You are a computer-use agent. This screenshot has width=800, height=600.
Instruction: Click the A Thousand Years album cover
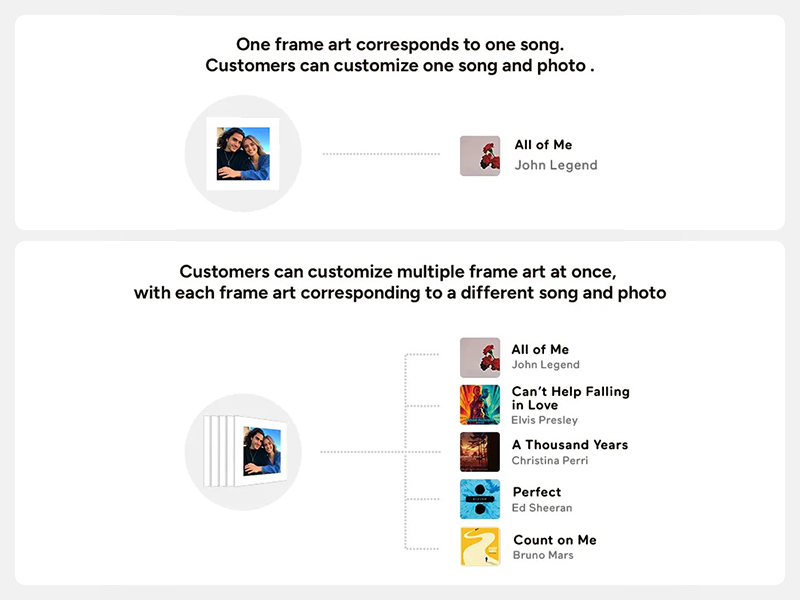click(480, 452)
